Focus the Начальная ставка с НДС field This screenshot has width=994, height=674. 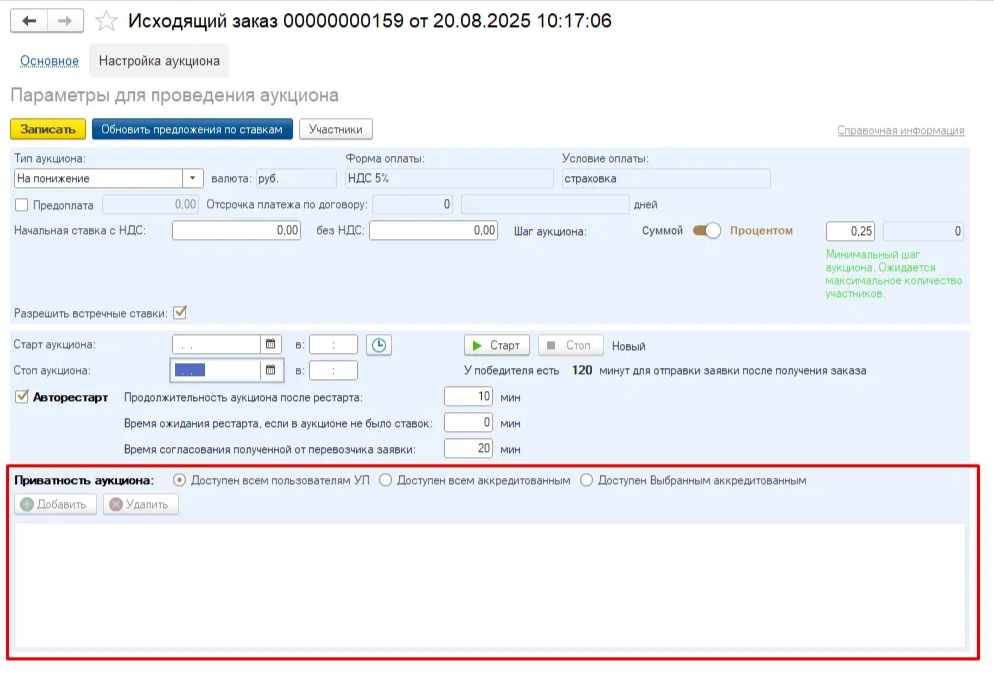[236, 230]
